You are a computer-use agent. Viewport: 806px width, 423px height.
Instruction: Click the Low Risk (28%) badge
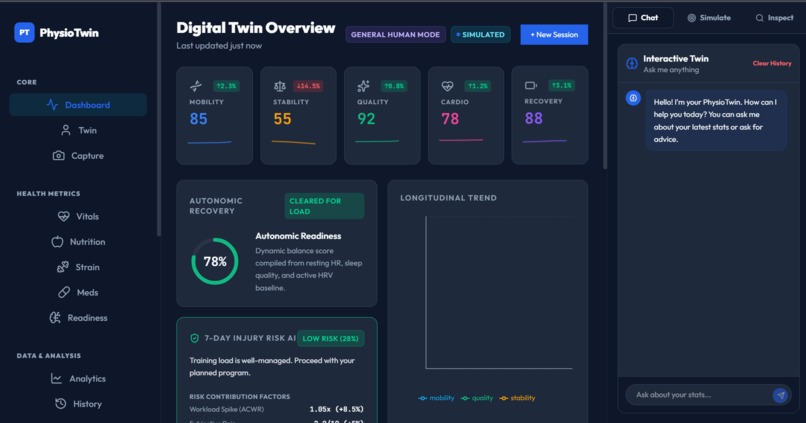click(x=331, y=338)
